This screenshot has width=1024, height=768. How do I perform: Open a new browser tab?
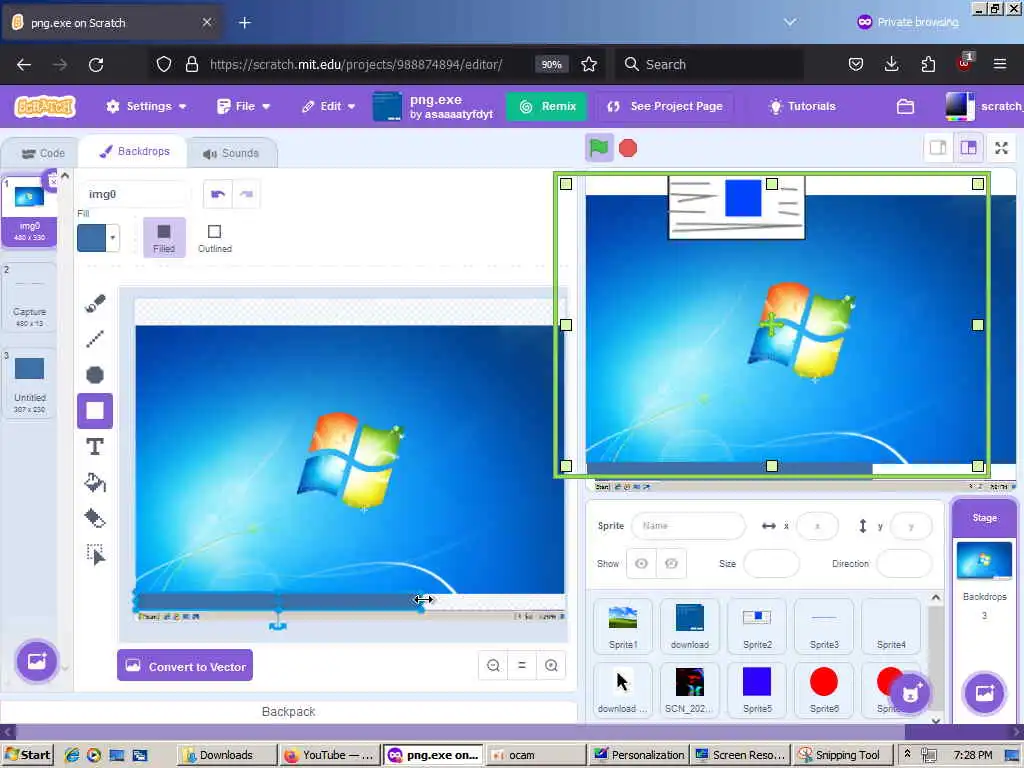pyautogui.click(x=244, y=22)
